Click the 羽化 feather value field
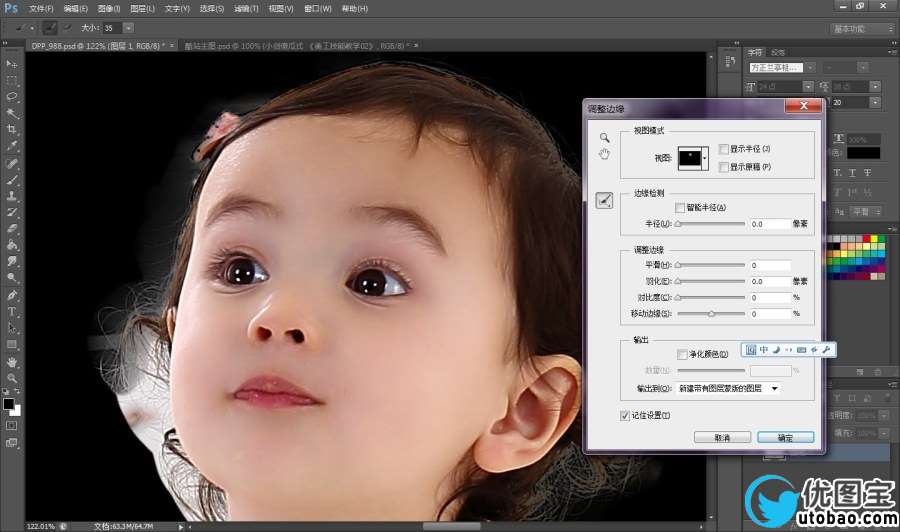 tap(770, 281)
